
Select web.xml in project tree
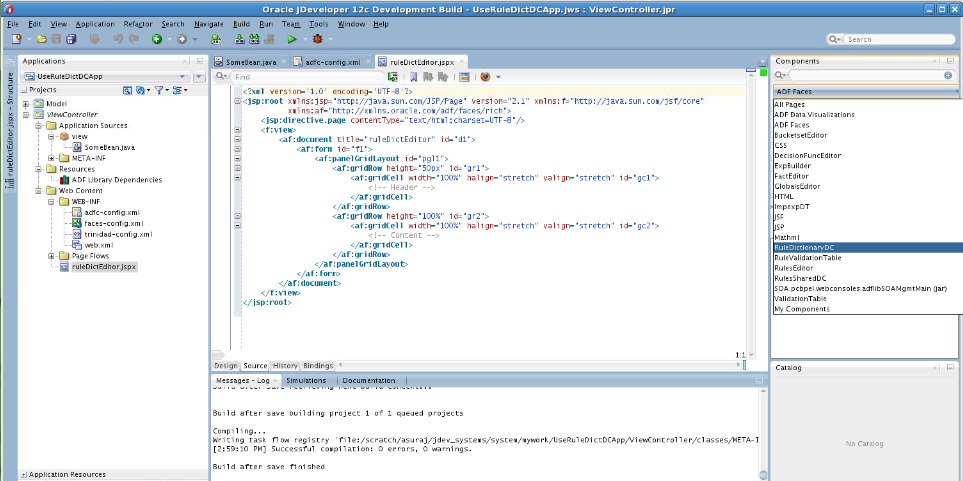click(x=99, y=245)
